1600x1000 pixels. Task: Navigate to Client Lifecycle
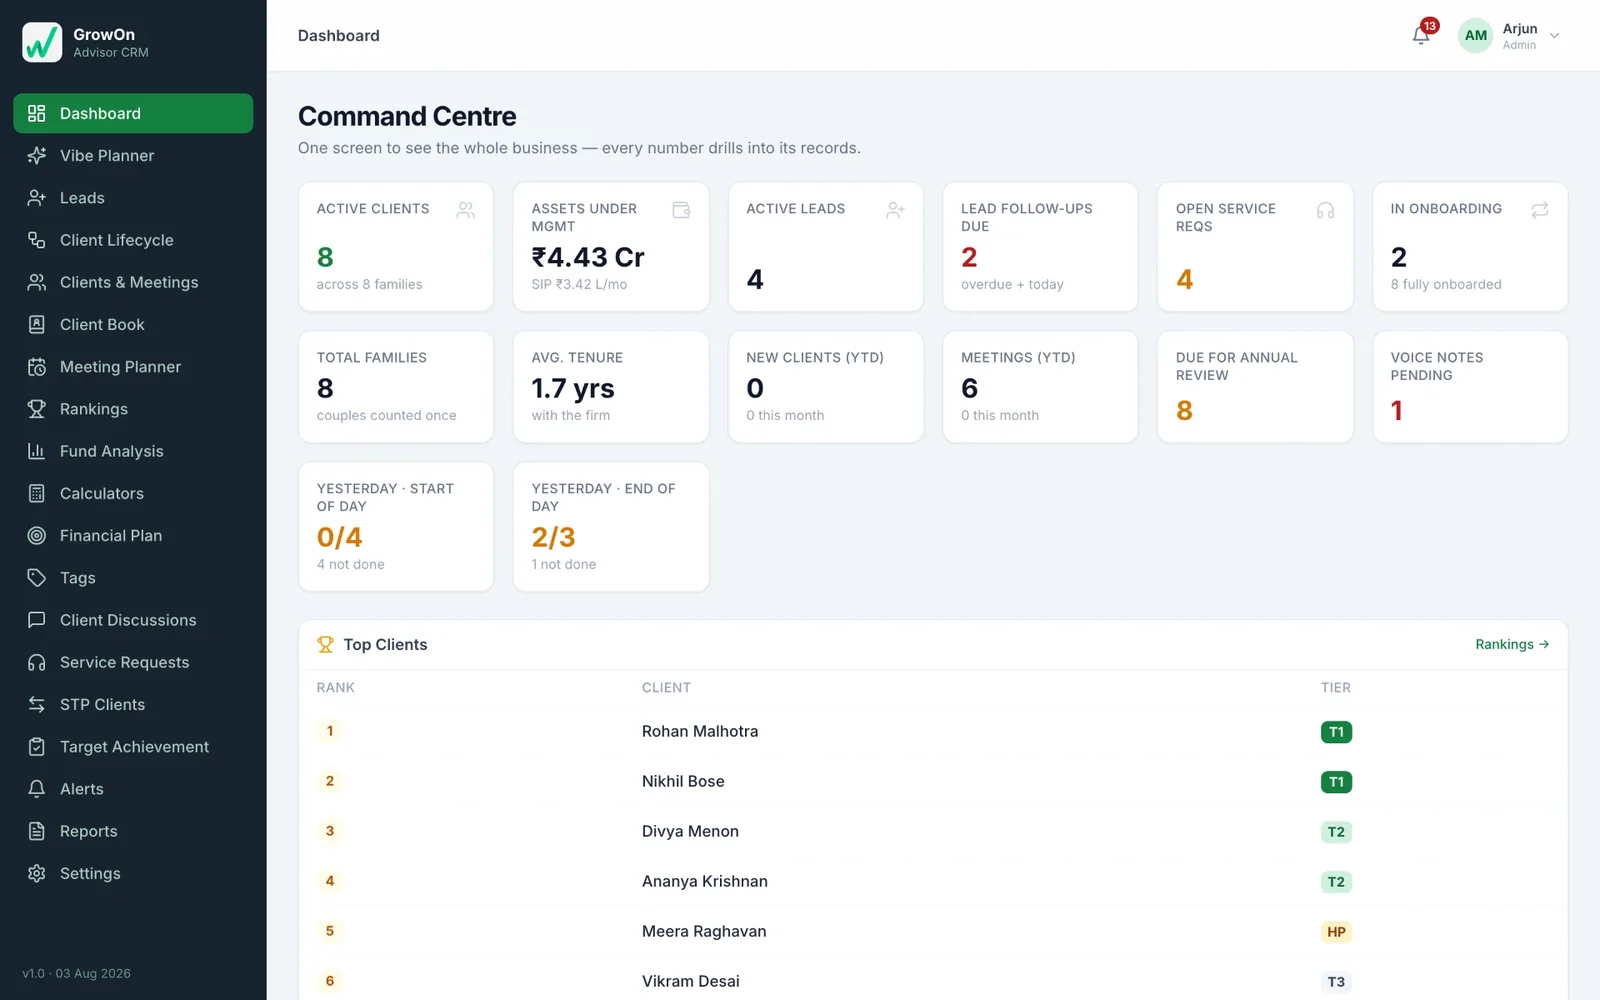click(x=133, y=240)
